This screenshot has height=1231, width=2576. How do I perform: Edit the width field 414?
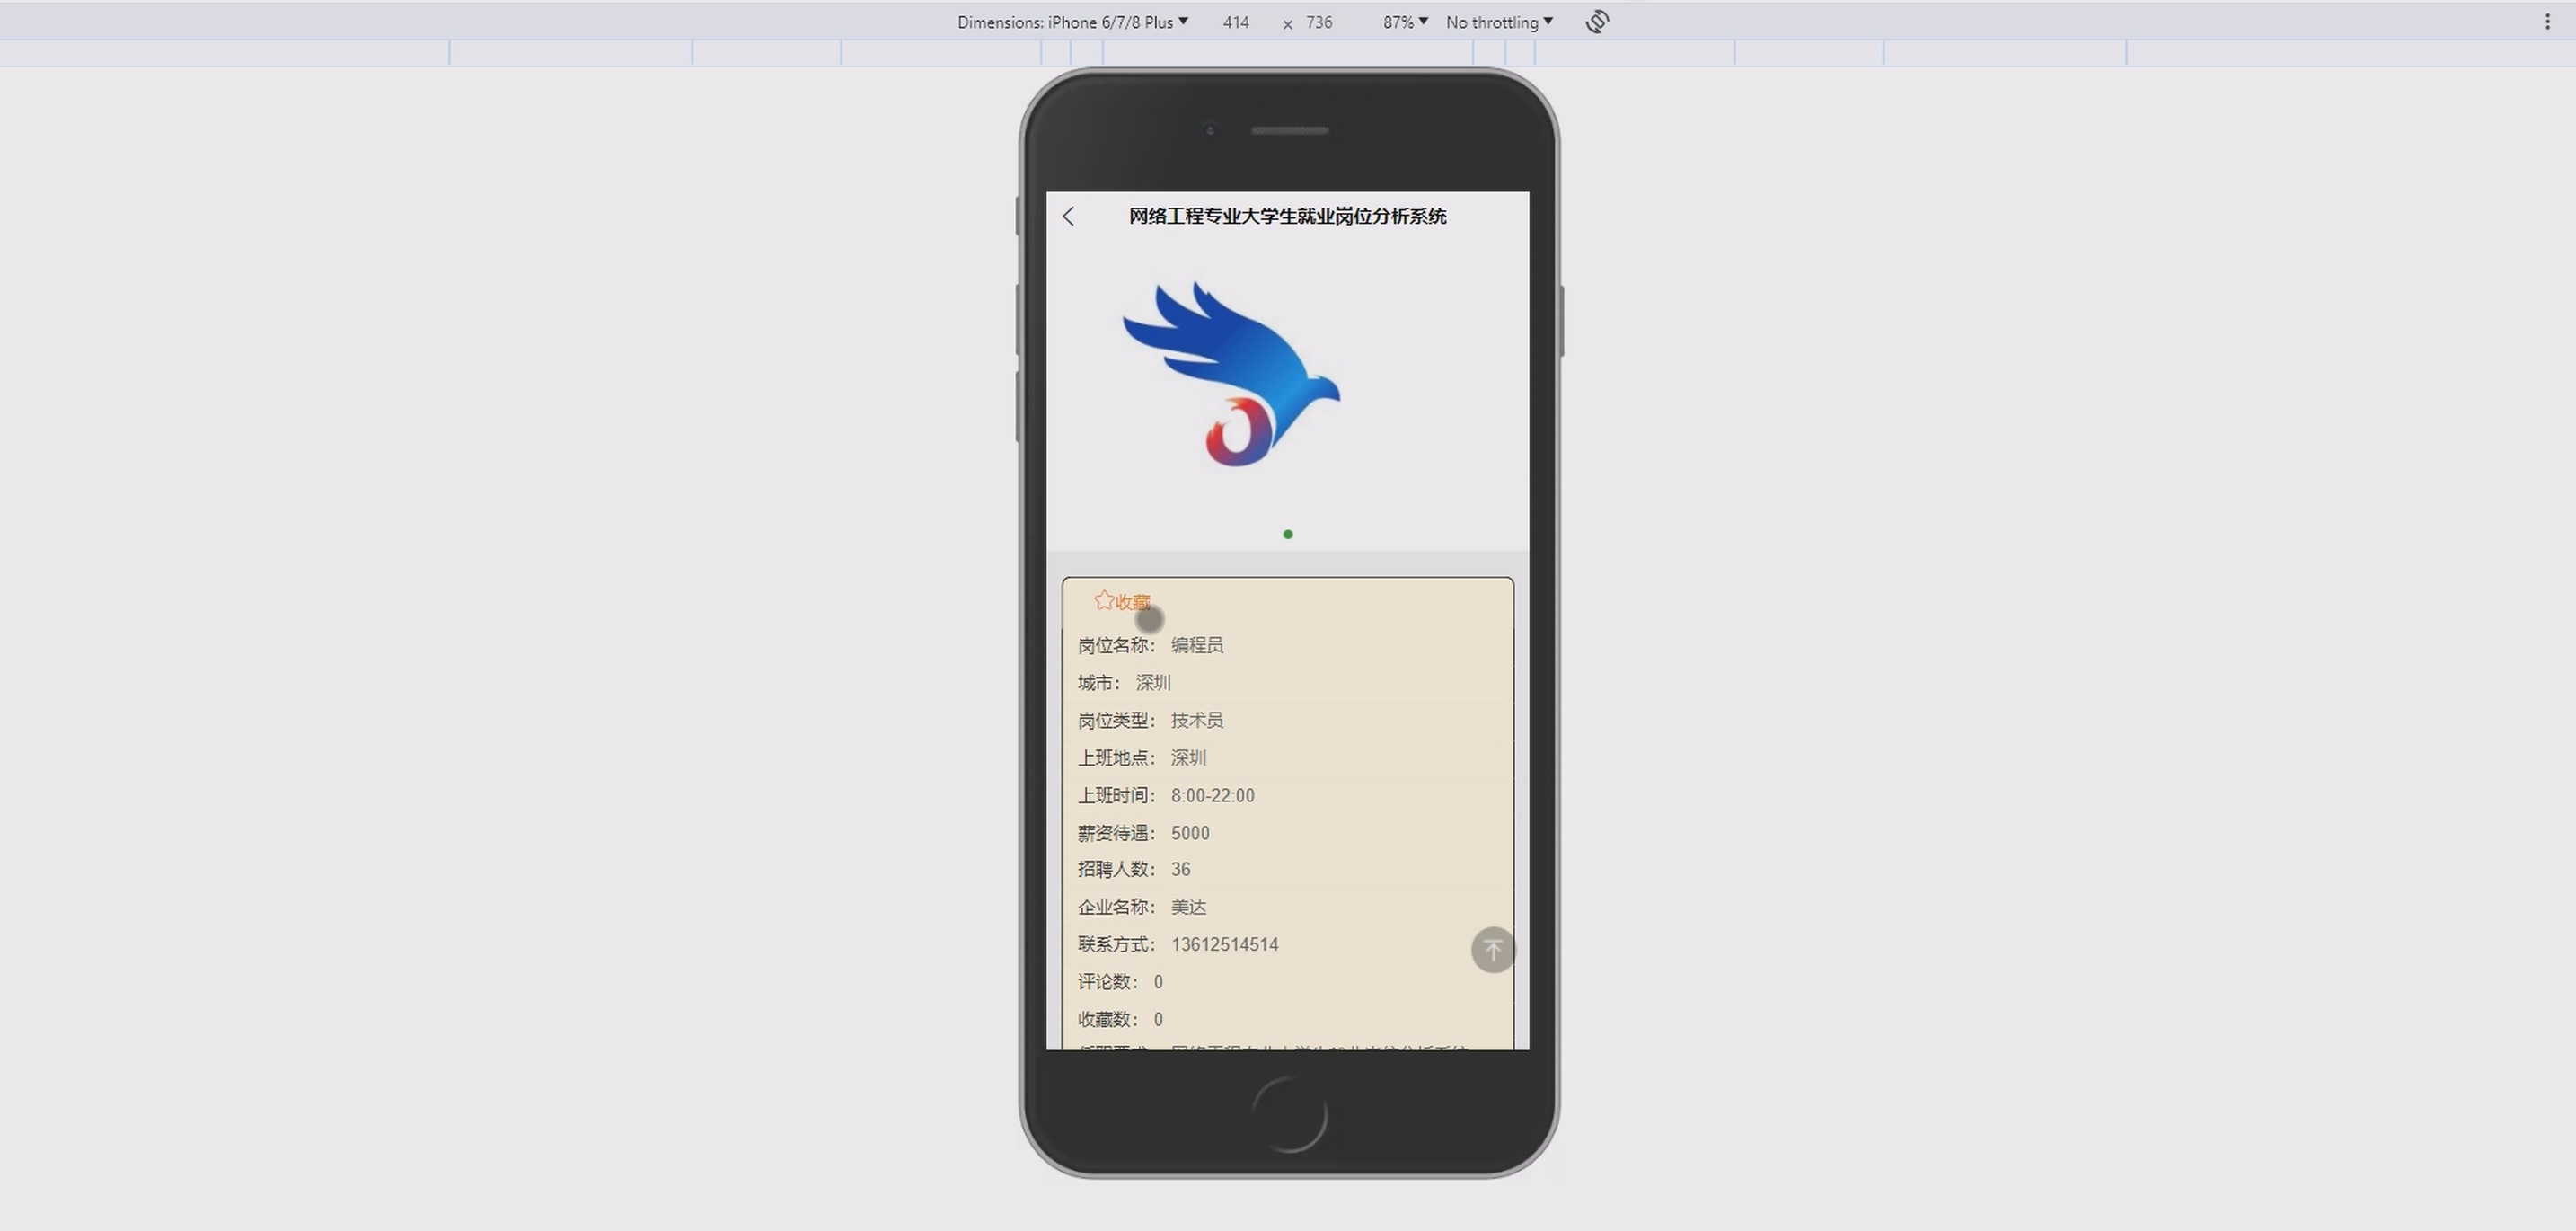[1236, 22]
